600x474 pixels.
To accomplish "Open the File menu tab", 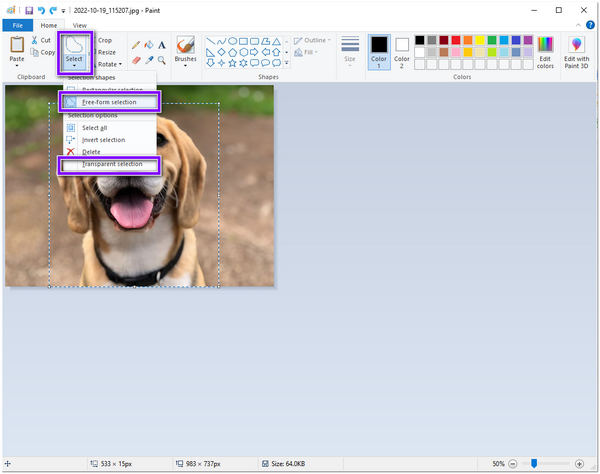I will [x=18, y=25].
